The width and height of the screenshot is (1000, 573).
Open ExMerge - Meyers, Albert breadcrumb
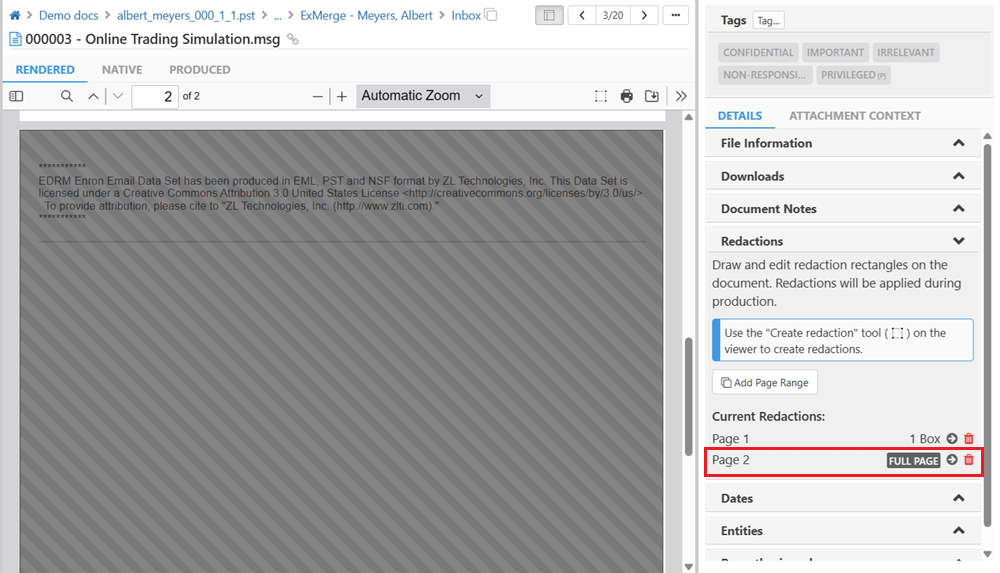point(366,15)
